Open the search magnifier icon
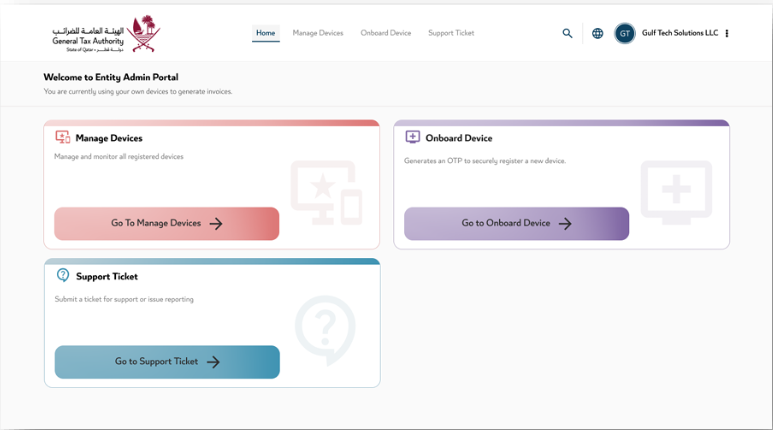 pyautogui.click(x=567, y=33)
